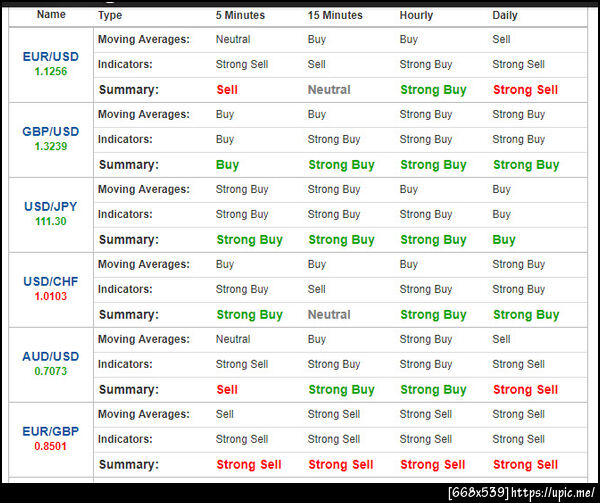Click the USD/JPY price 111.30
The width and height of the screenshot is (600, 503).
[x=51, y=221]
